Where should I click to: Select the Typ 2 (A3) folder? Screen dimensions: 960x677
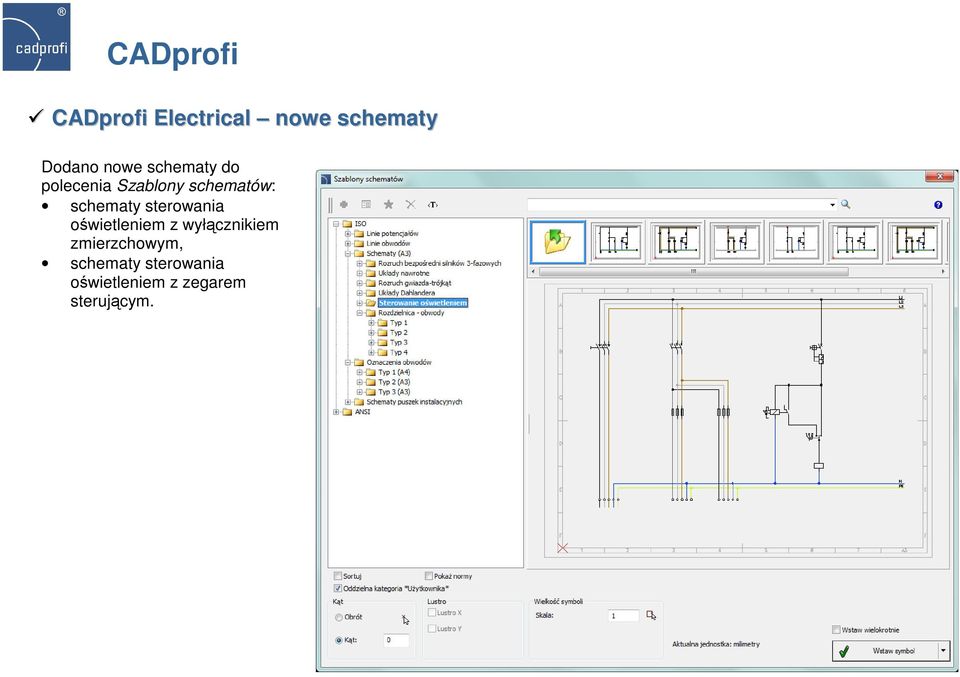[x=394, y=382]
